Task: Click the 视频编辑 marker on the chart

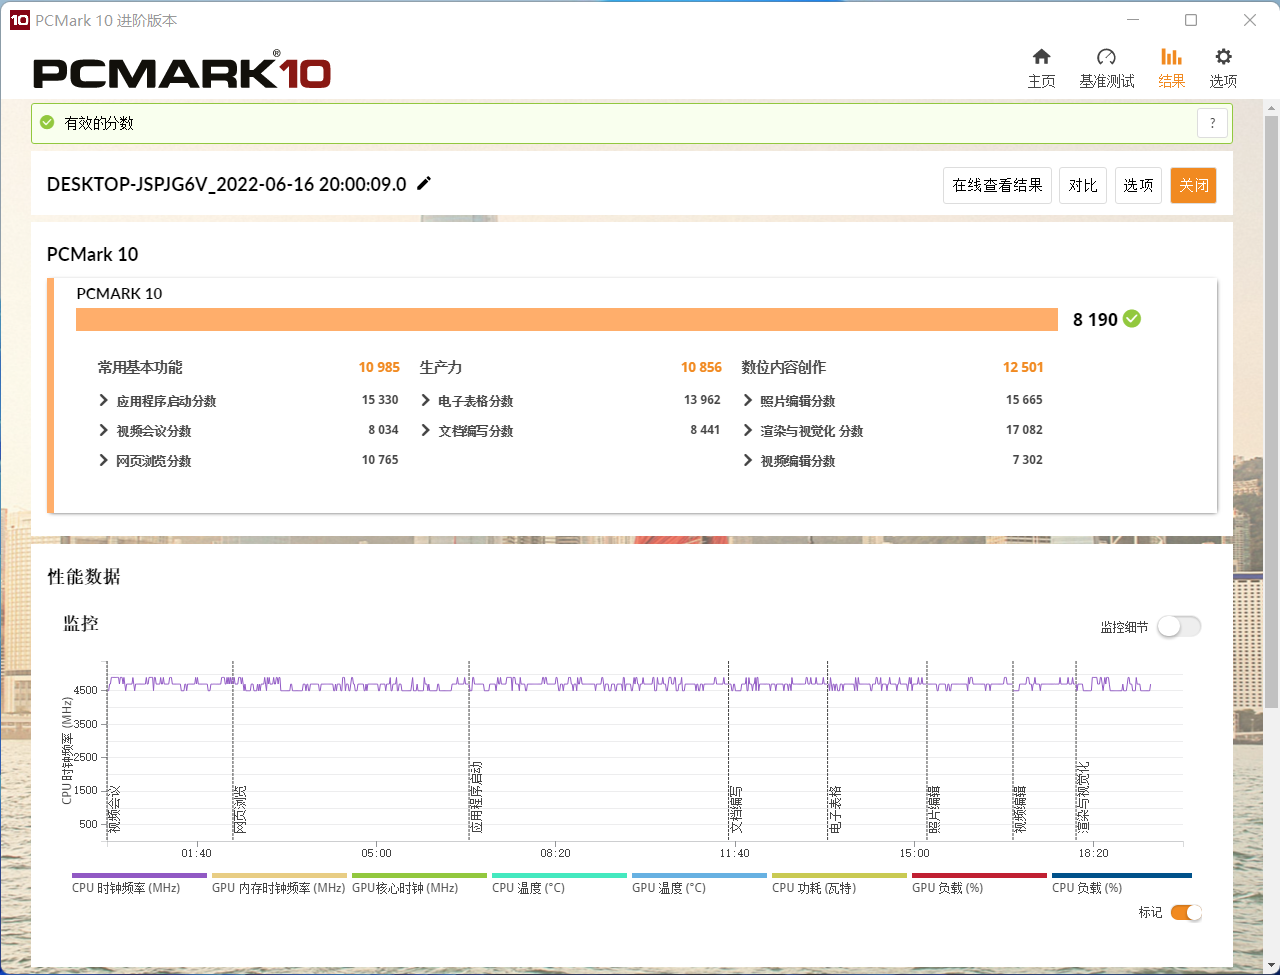Action: coord(1020,809)
